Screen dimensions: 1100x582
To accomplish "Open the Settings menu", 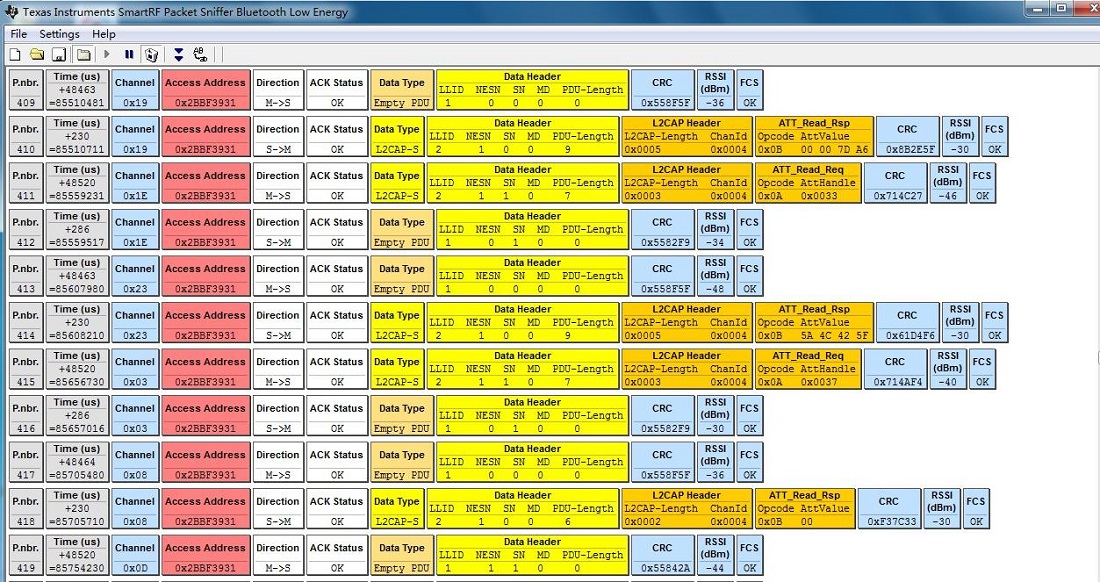I will pyautogui.click(x=59, y=34).
